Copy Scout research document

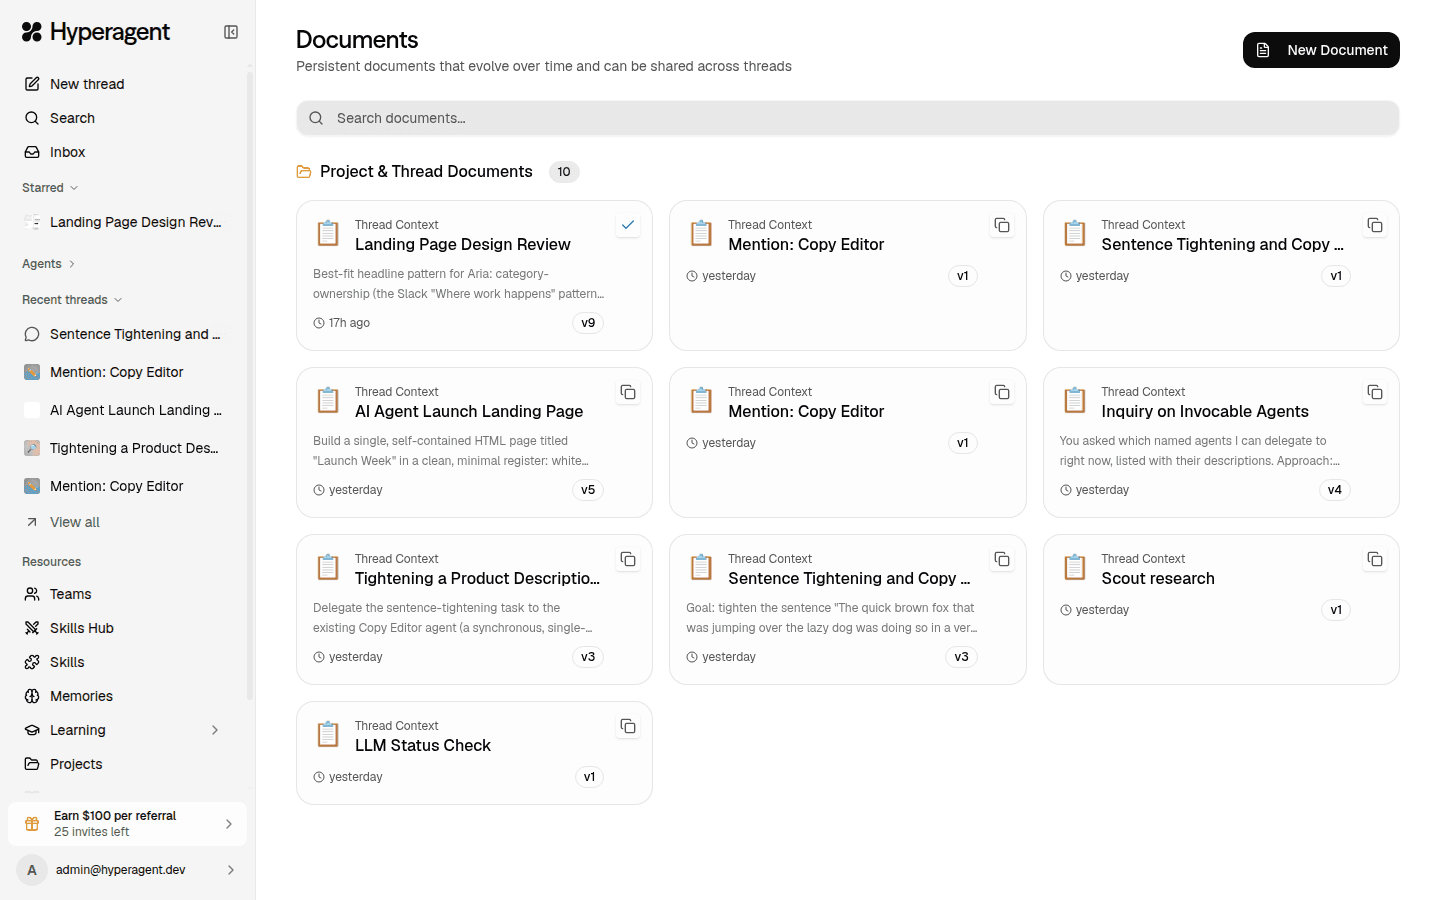(x=1375, y=559)
